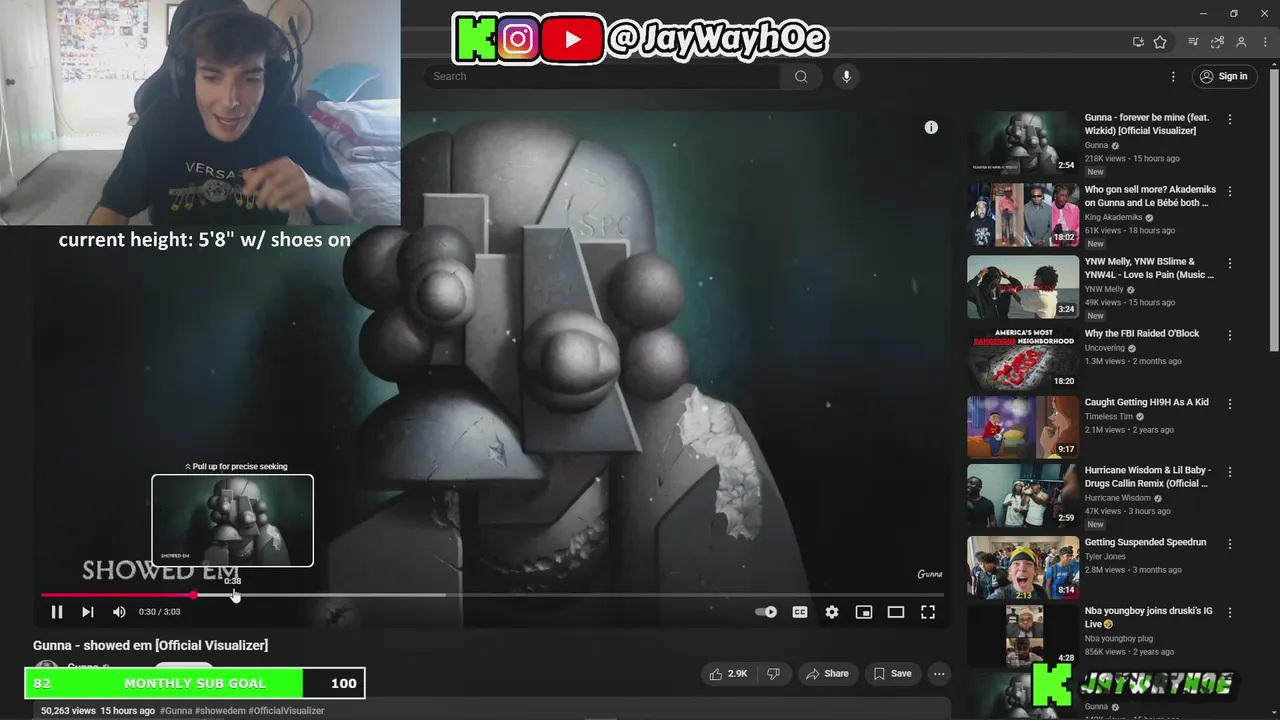
Task: Open the Tyler Jones 8:14 thumbnail
Action: click(x=1023, y=567)
